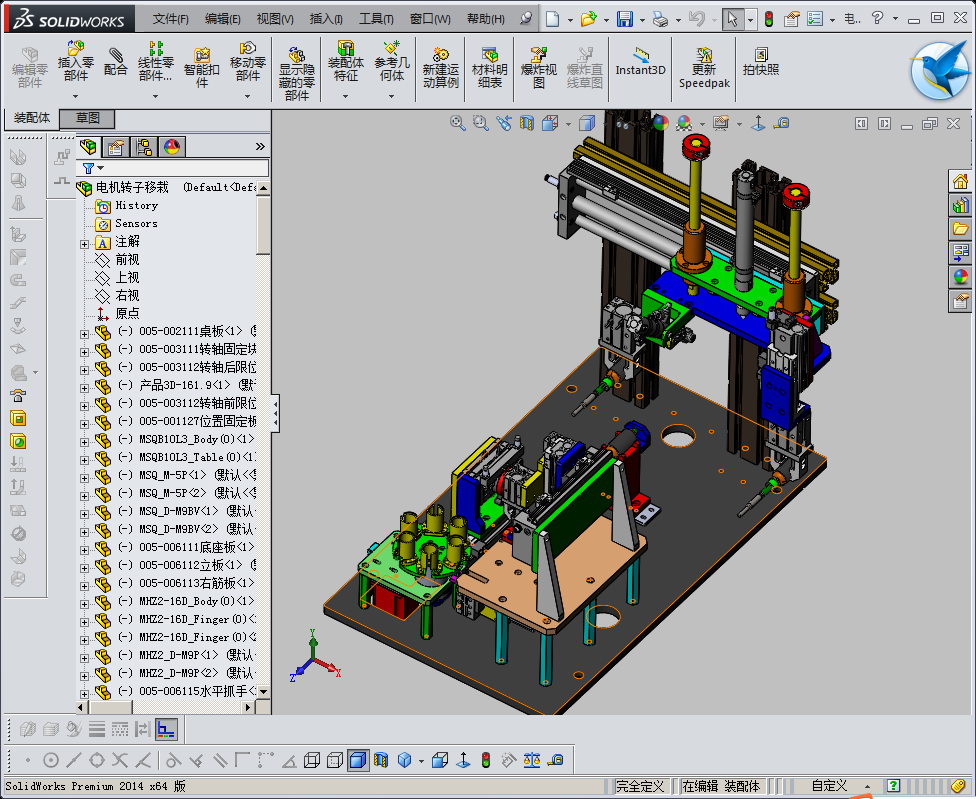Click the 拍快照 snapshot icon

(761, 61)
